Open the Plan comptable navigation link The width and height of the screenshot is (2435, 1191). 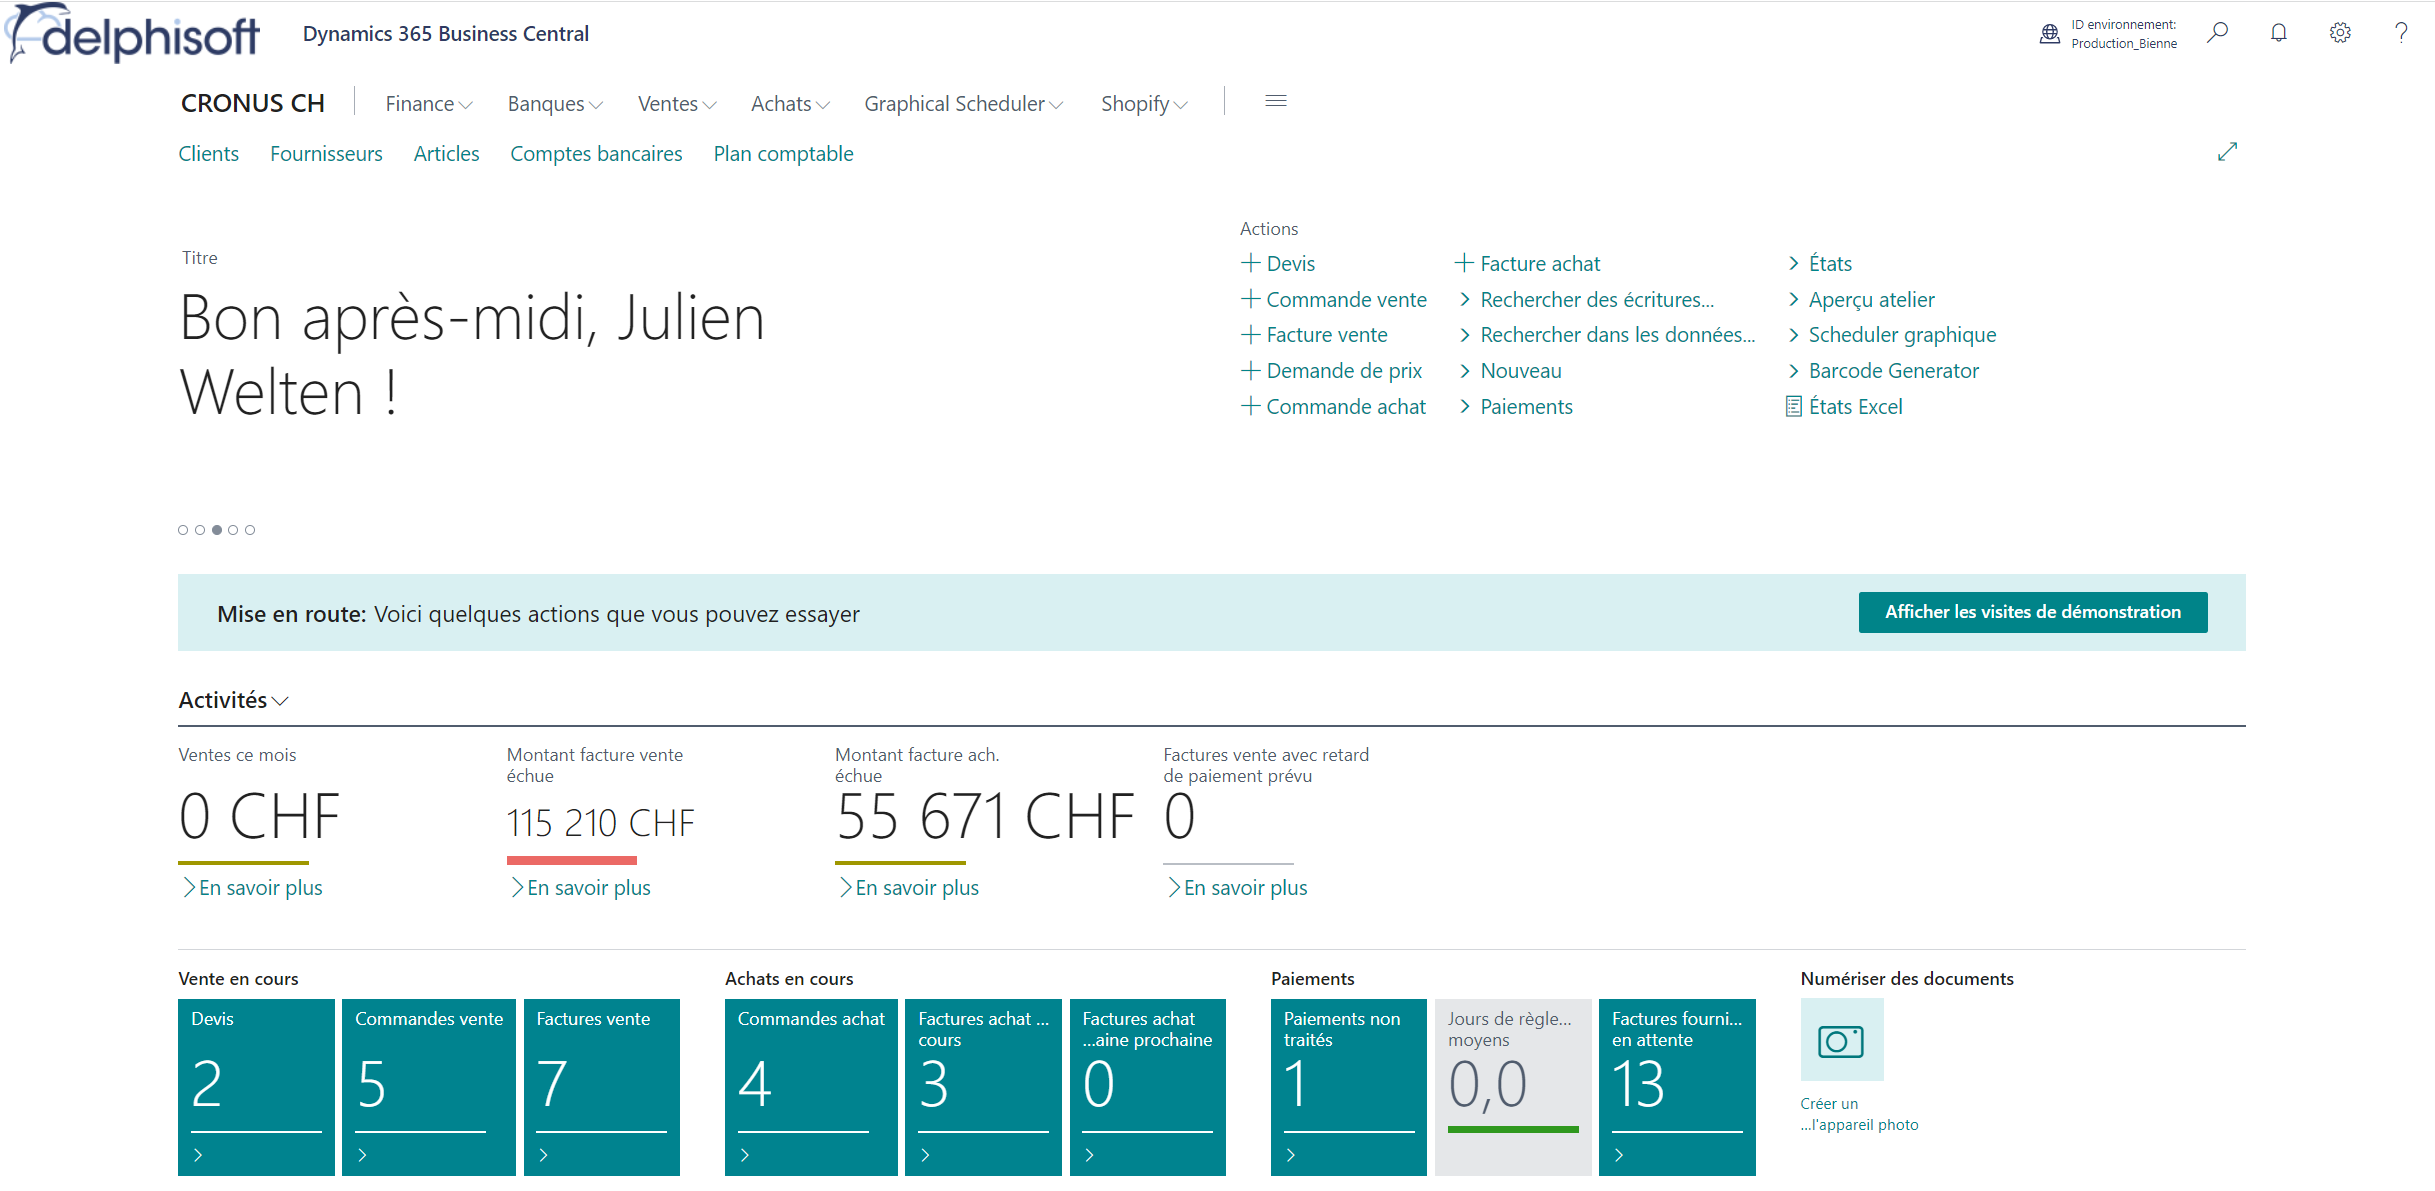click(x=783, y=154)
